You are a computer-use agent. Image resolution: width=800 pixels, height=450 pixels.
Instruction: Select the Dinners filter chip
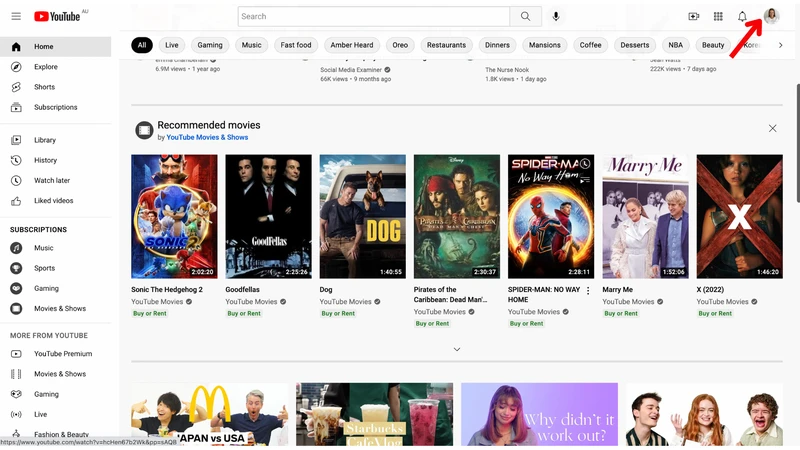click(497, 45)
